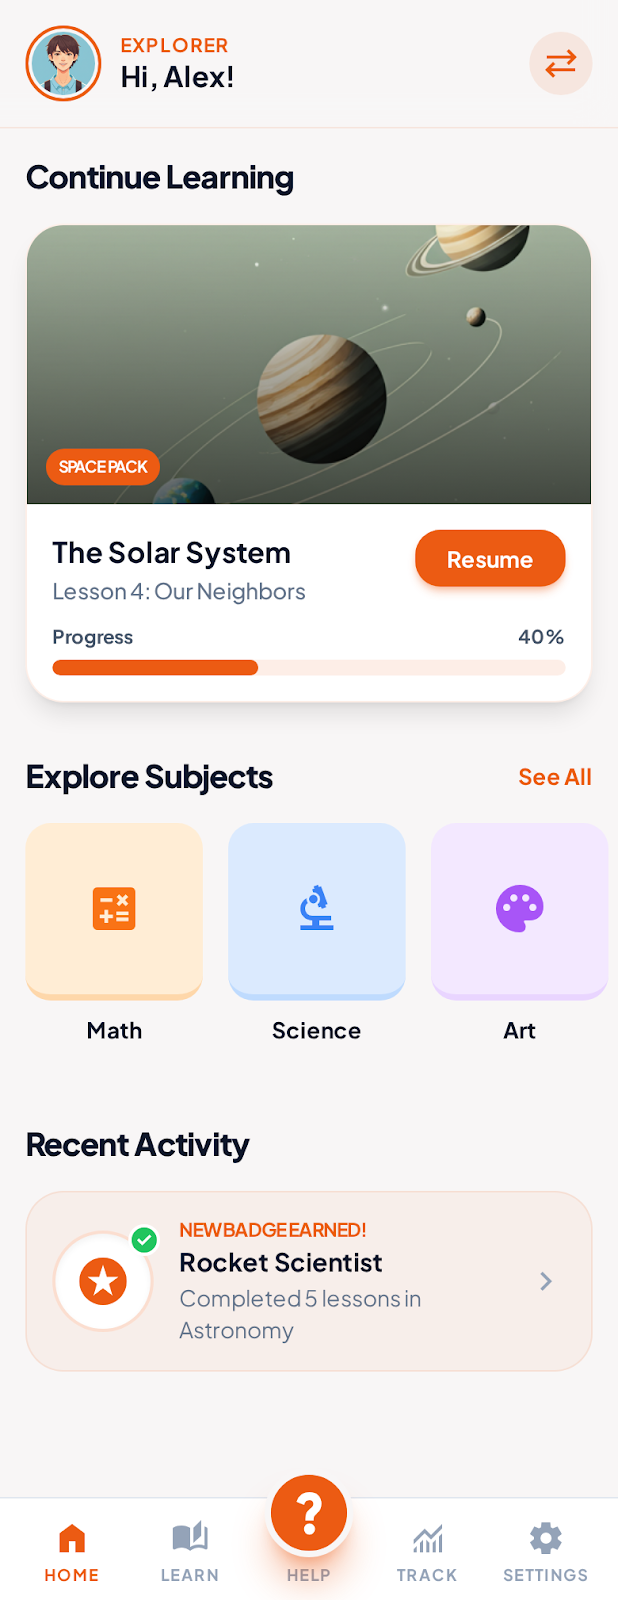
Task: Select the Rocket Scientist badge star icon
Action: tap(103, 1281)
